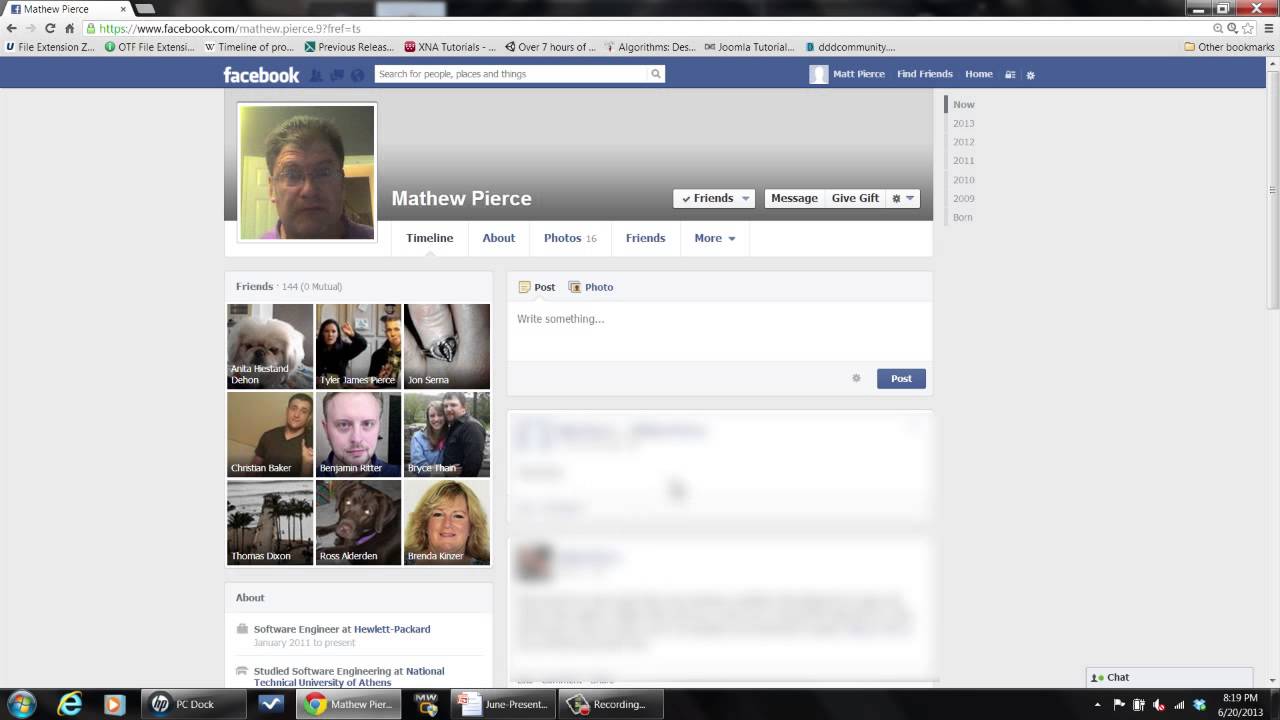Image resolution: width=1280 pixels, height=720 pixels.
Task: Open Chrome menu icon
Action: pyautogui.click(x=1268, y=29)
